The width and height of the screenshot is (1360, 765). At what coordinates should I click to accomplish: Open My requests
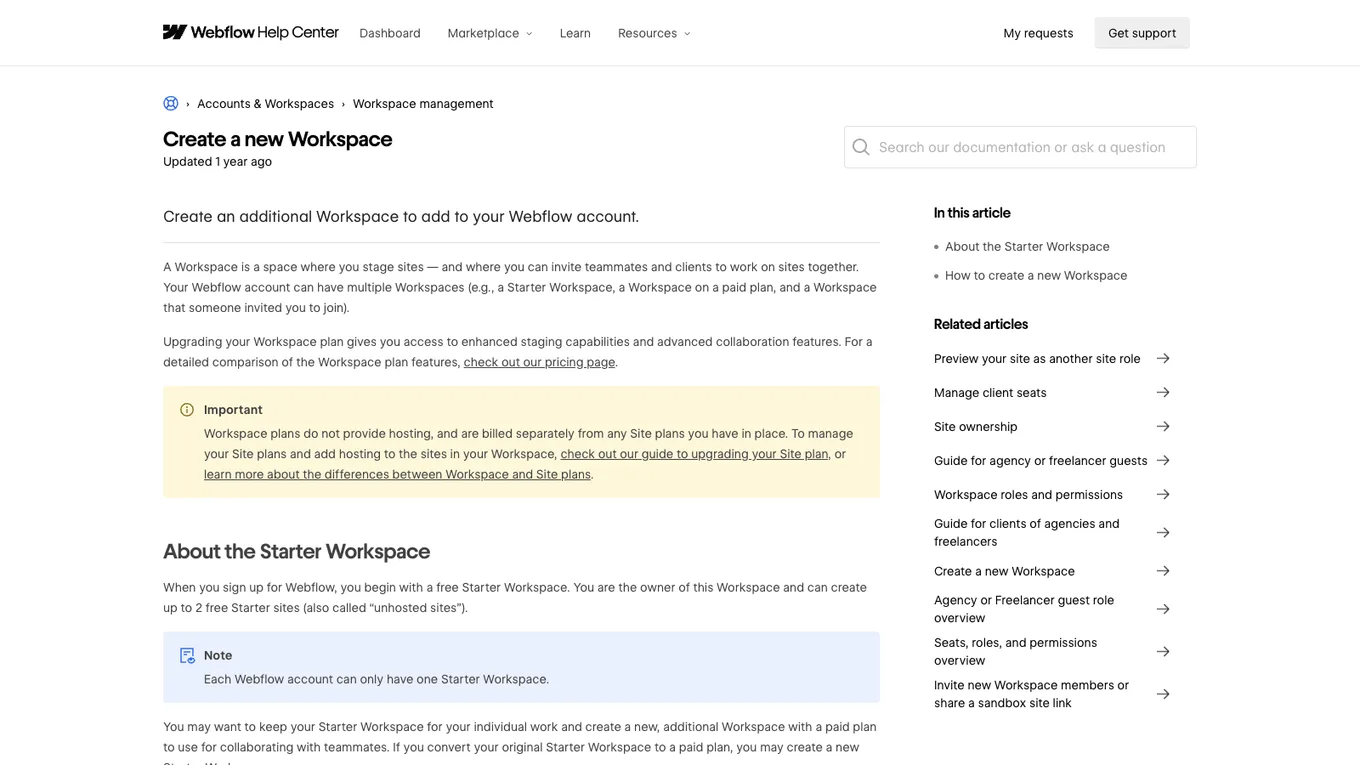tap(1038, 33)
